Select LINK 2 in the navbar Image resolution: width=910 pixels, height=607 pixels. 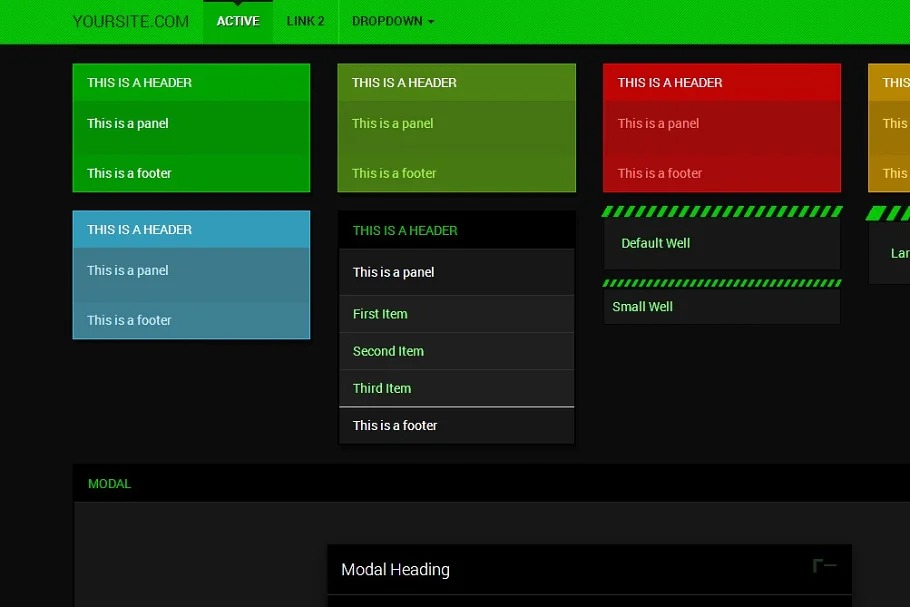coord(305,22)
